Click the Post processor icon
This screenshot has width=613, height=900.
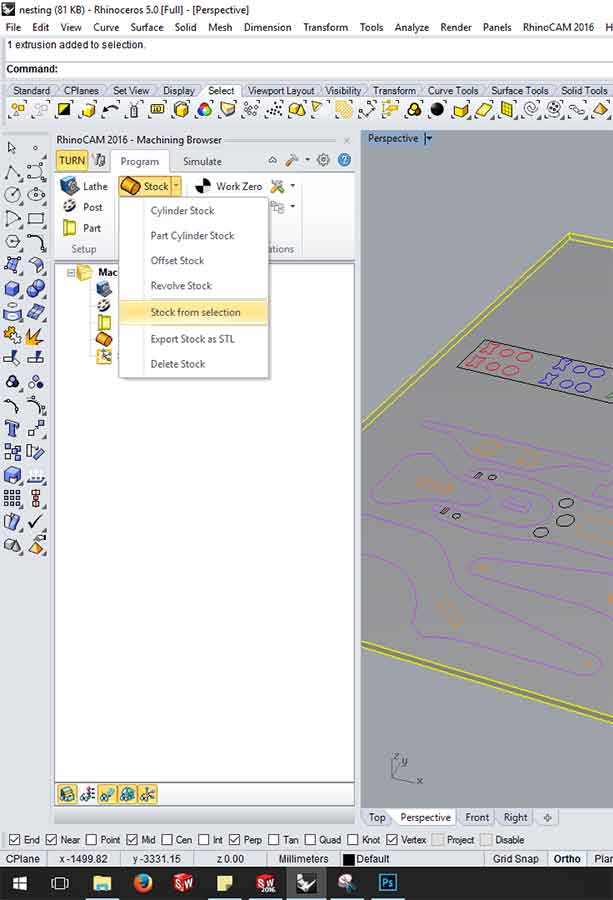(x=69, y=206)
